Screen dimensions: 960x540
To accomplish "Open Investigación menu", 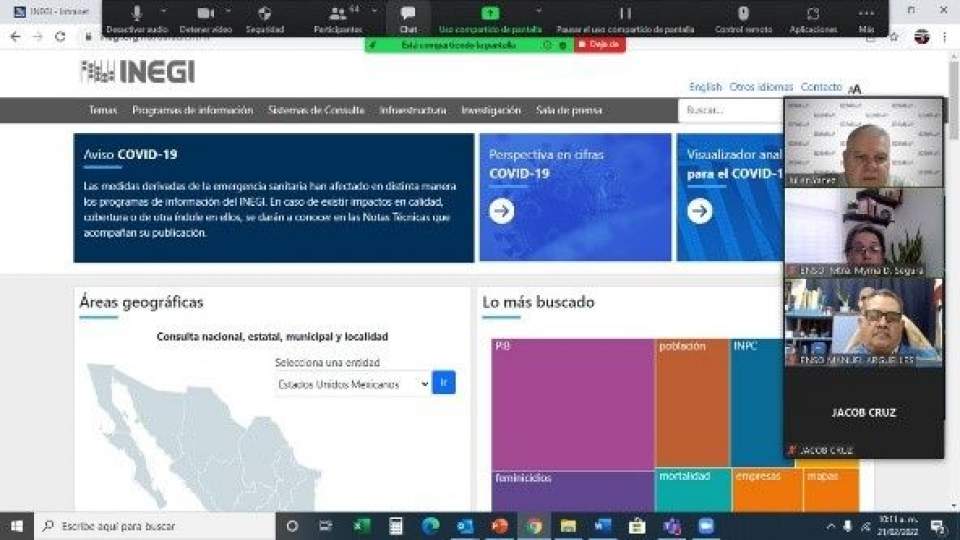I will [x=490, y=110].
